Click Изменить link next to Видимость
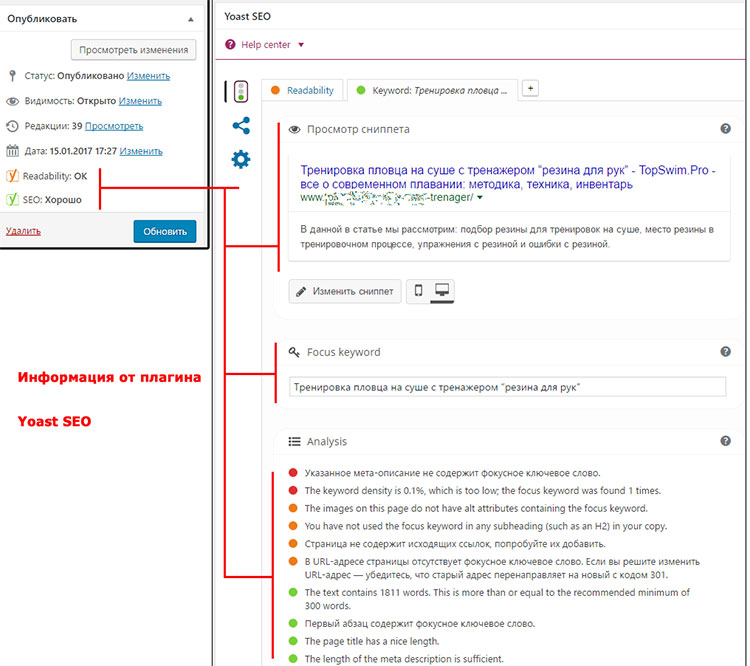 (140, 101)
